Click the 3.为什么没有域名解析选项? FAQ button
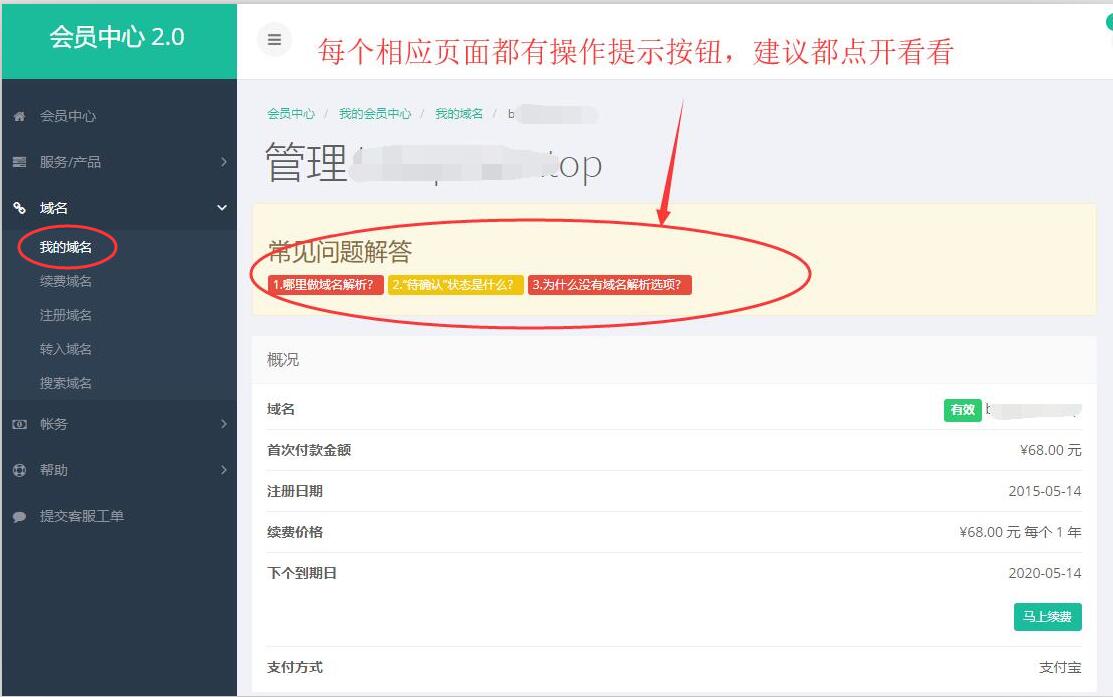This screenshot has height=697, width=1113. 610,285
